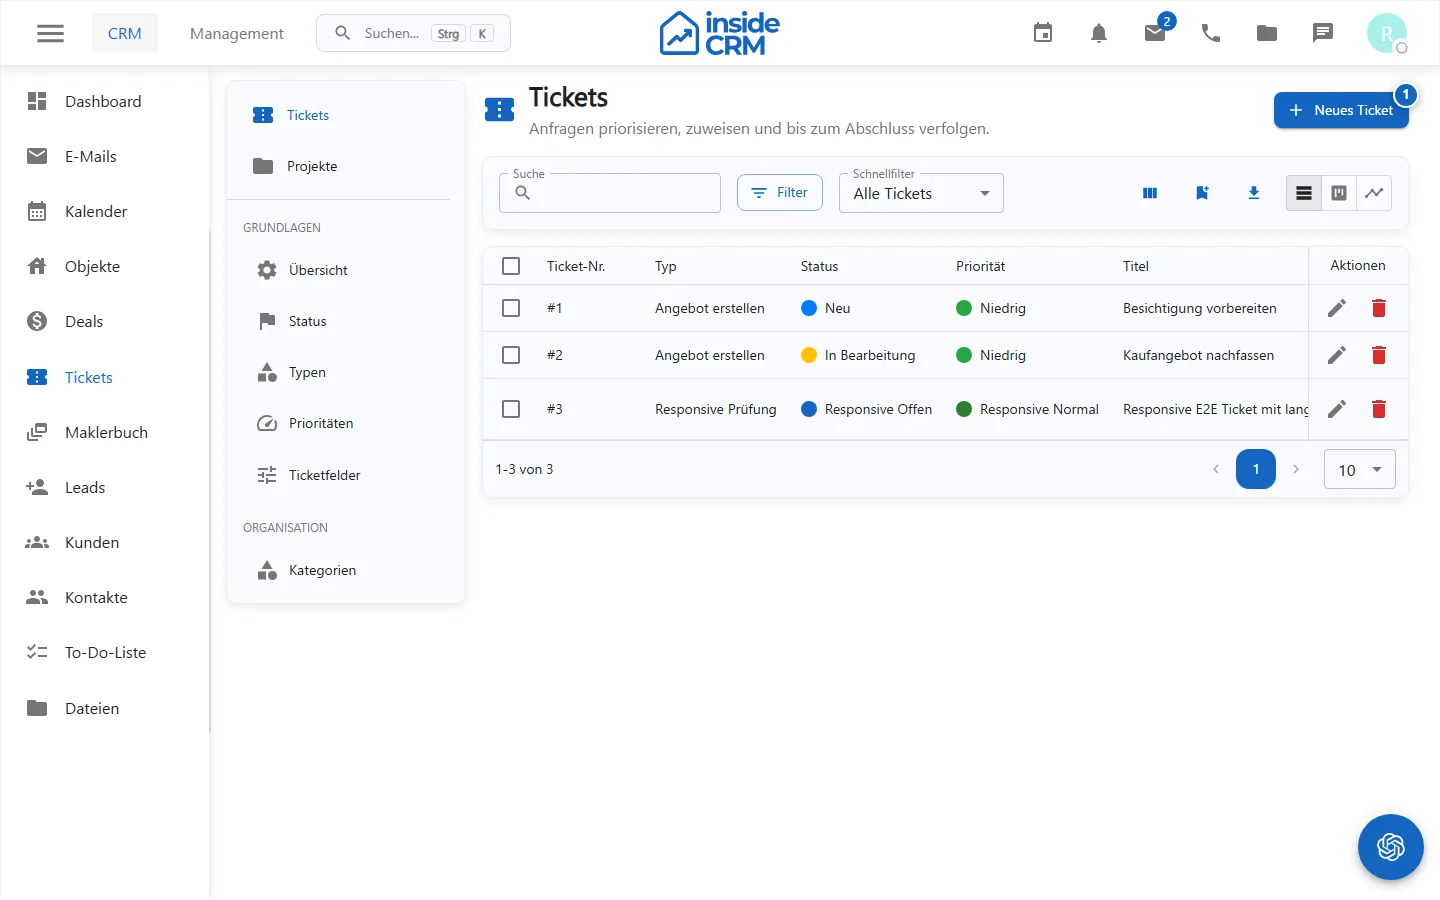1440x900 pixels.
Task: Open the folder icon in header
Action: 1267,33
